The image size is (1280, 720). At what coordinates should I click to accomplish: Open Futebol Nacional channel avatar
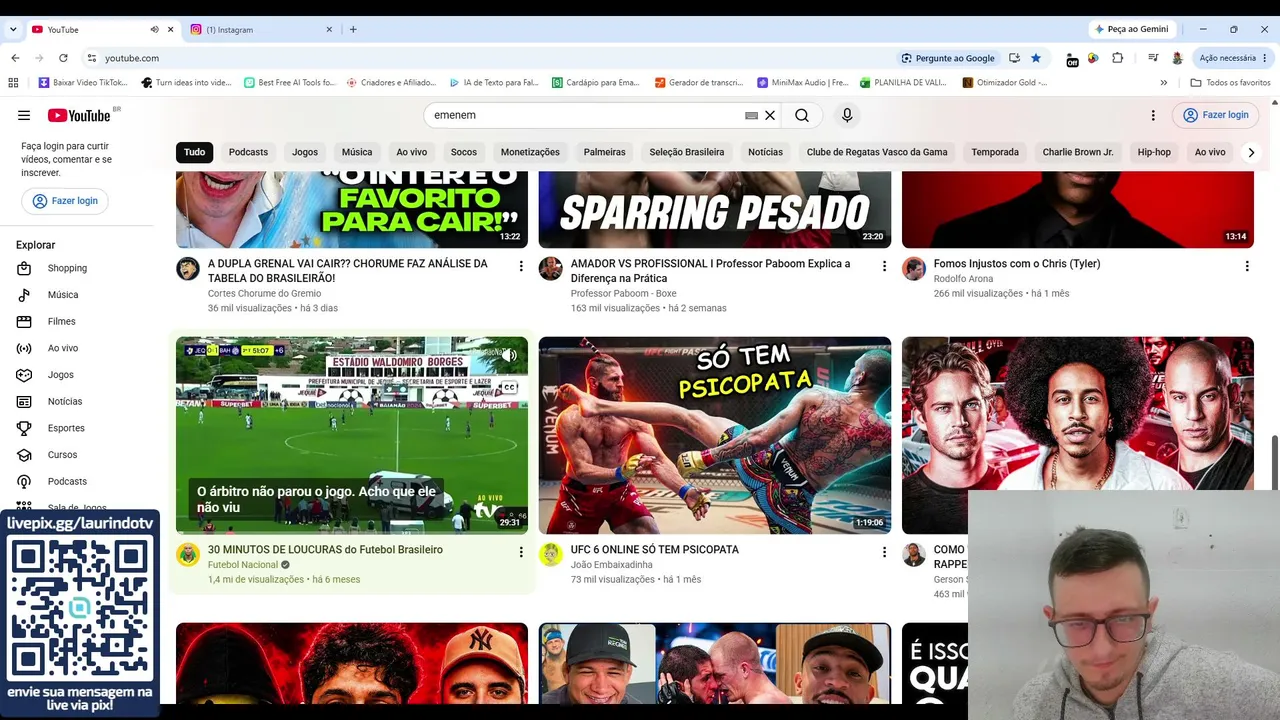pos(188,554)
